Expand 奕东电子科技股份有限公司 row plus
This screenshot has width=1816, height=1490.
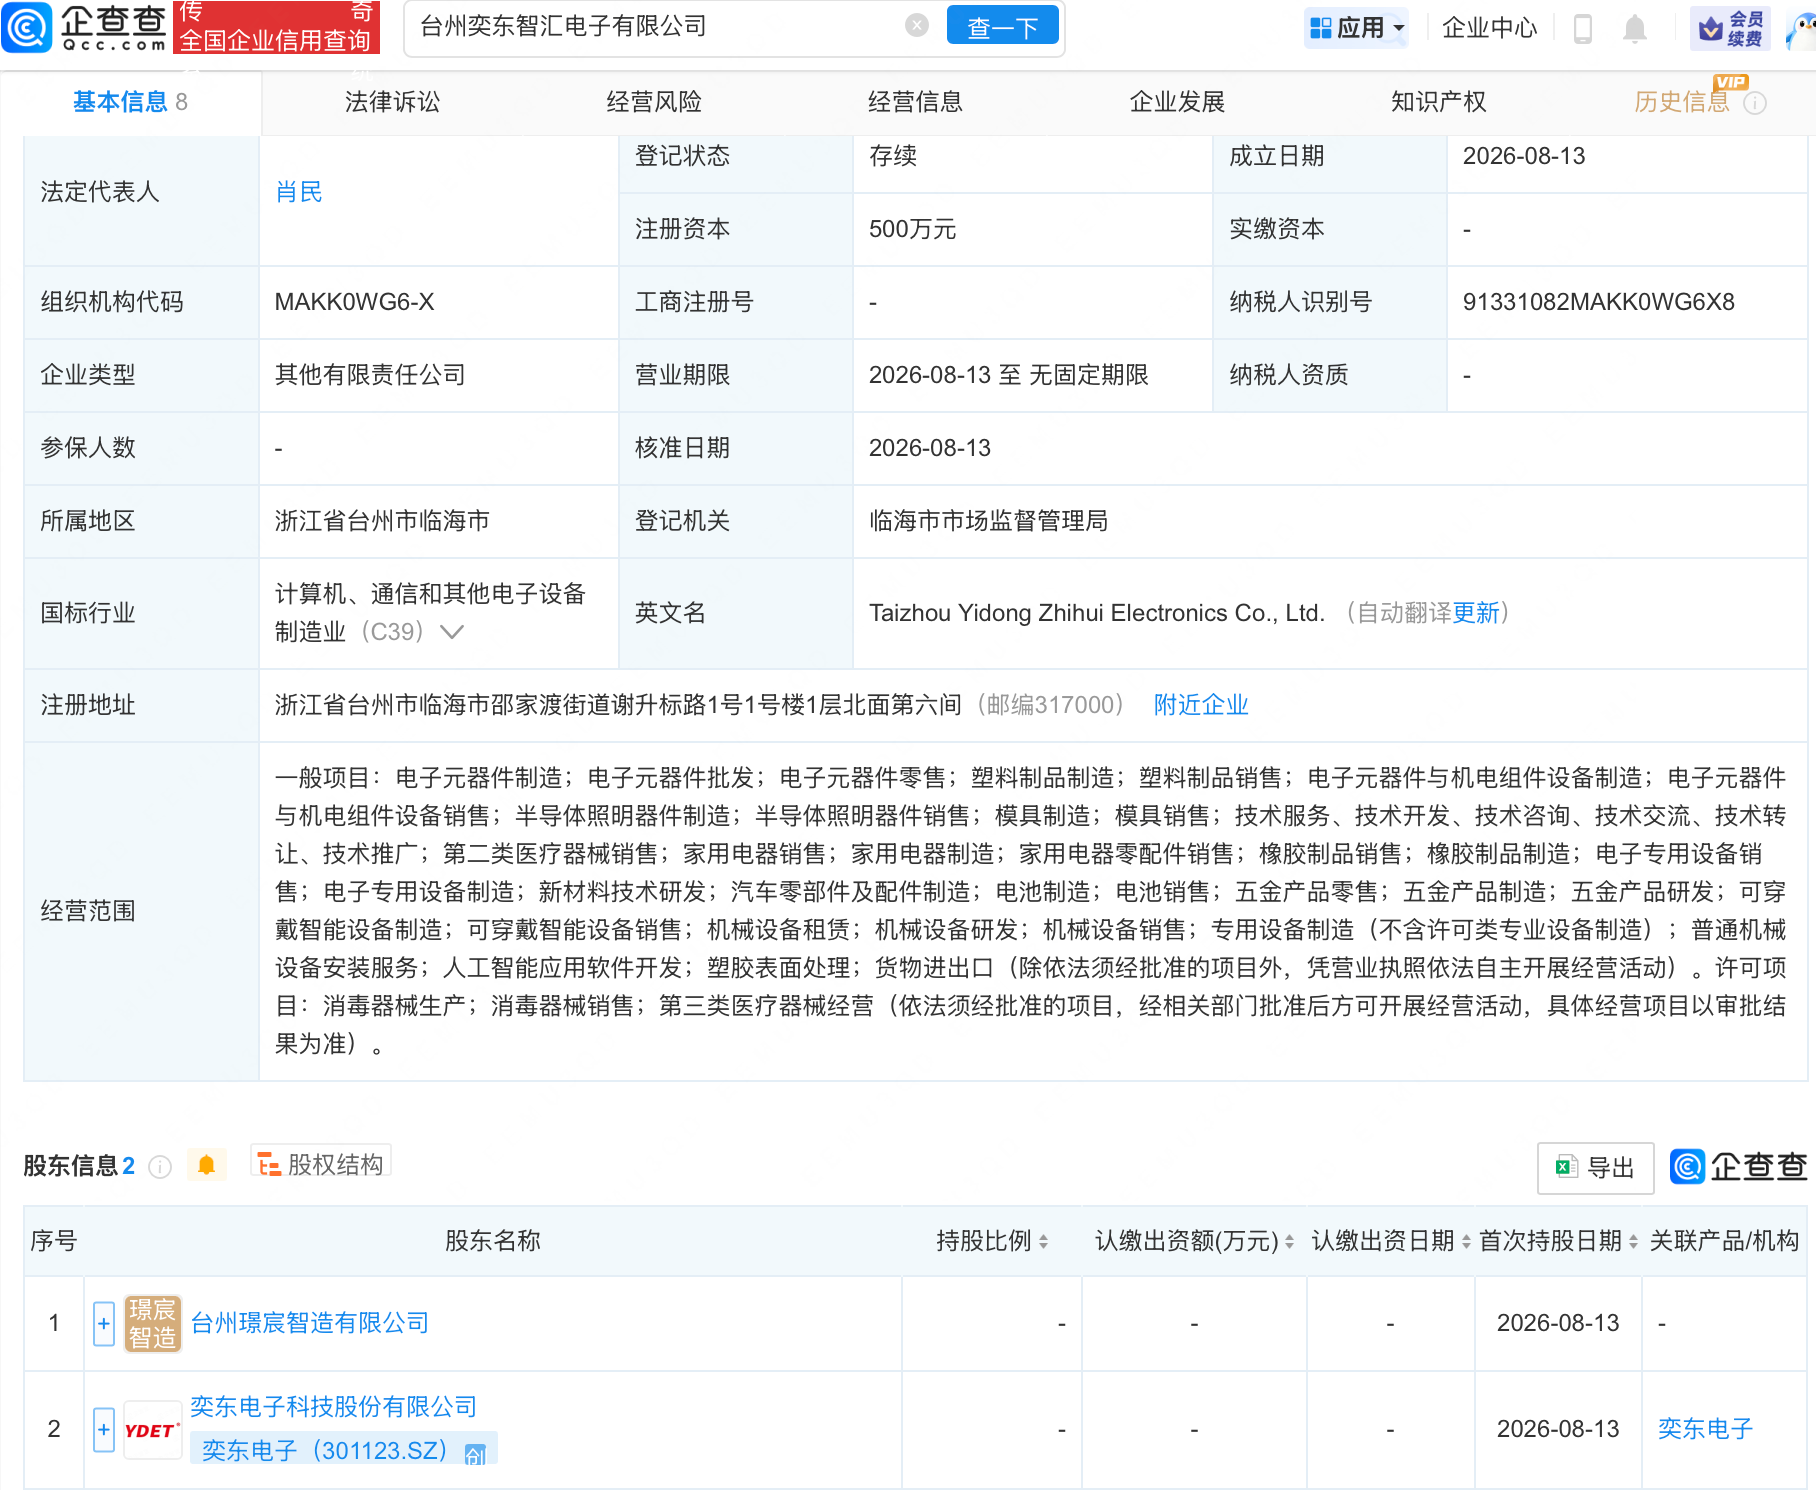tap(104, 1429)
